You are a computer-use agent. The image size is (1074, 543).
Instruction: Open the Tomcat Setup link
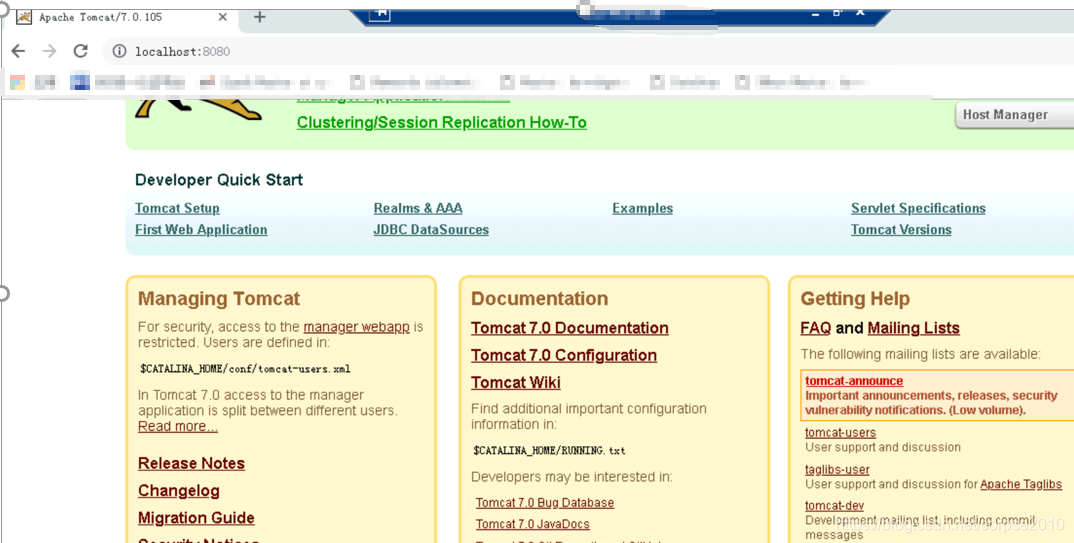coord(177,208)
